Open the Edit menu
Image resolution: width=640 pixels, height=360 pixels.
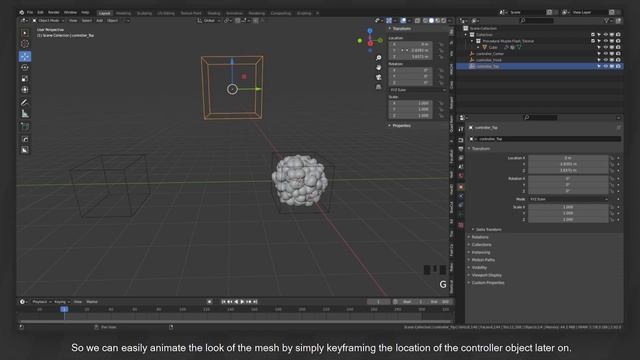pyautogui.click(x=40, y=13)
